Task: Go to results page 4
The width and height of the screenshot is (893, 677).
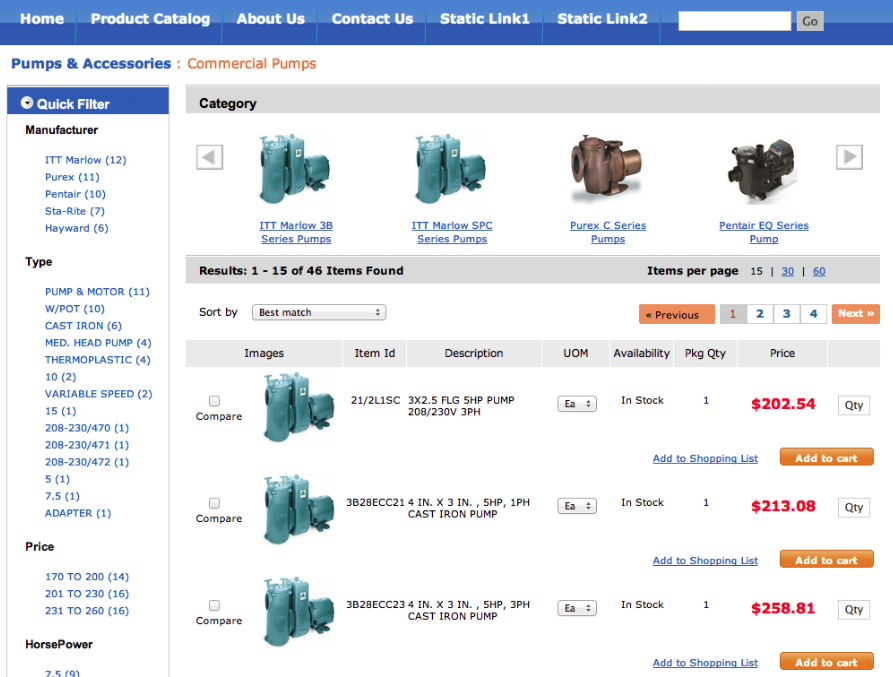Action: [x=813, y=314]
